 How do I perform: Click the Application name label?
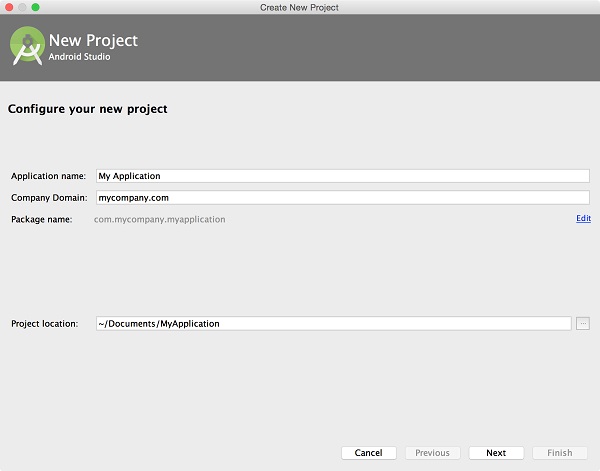[49, 176]
